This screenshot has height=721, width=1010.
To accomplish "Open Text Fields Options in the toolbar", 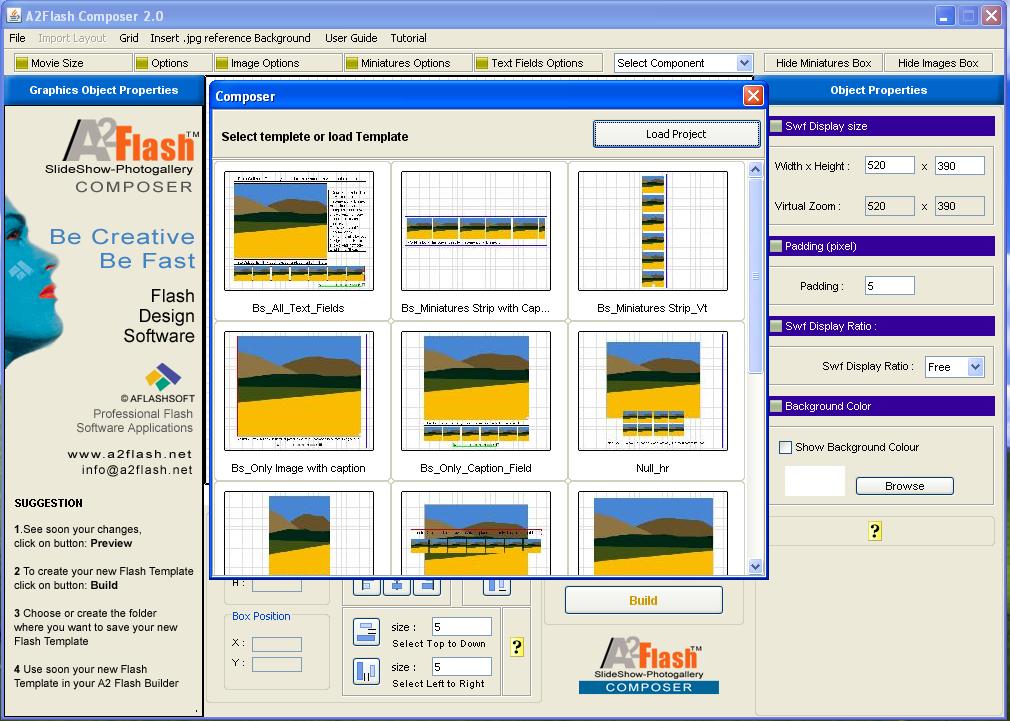I will click(x=538, y=62).
